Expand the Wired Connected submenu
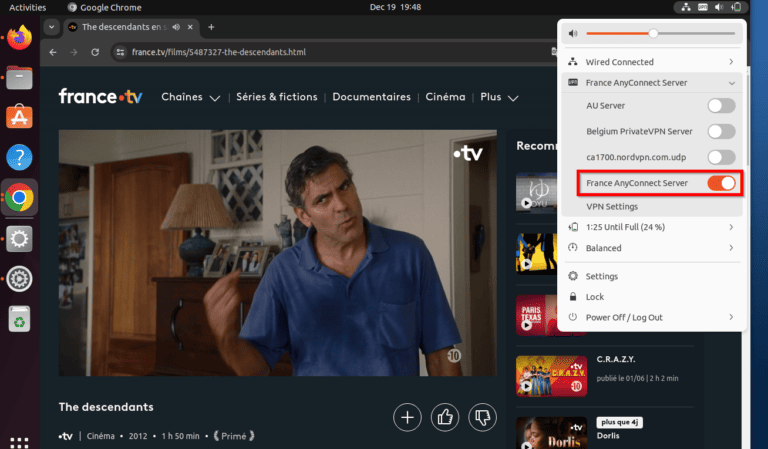768x449 pixels. [731, 62]
